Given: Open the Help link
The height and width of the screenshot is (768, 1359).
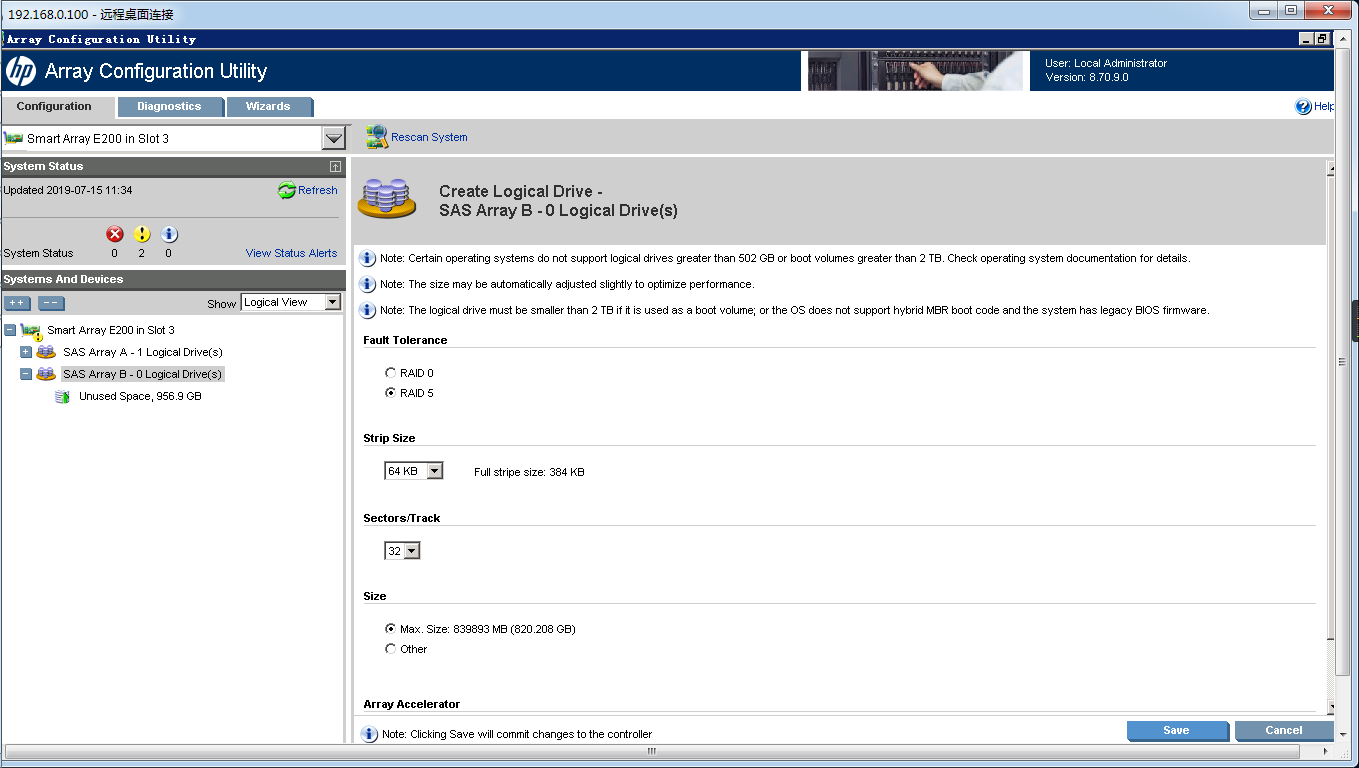Looking at the screenshot, I should pyautogui.click(x=1324, y=106).
